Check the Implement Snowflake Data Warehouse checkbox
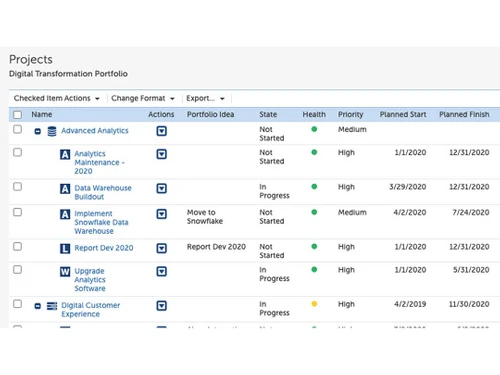 [17, 212]
